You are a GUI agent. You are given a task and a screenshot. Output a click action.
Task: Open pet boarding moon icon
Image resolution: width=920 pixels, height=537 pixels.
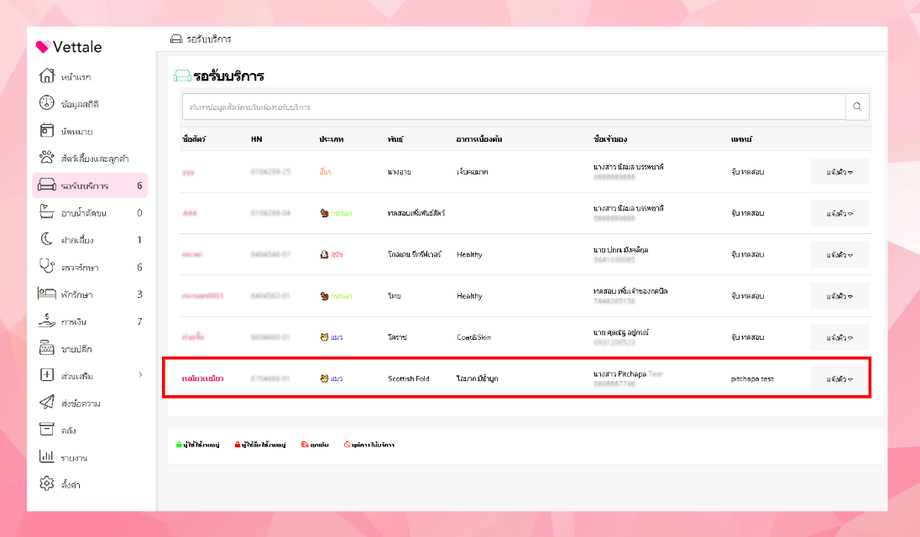pos(46,239)
